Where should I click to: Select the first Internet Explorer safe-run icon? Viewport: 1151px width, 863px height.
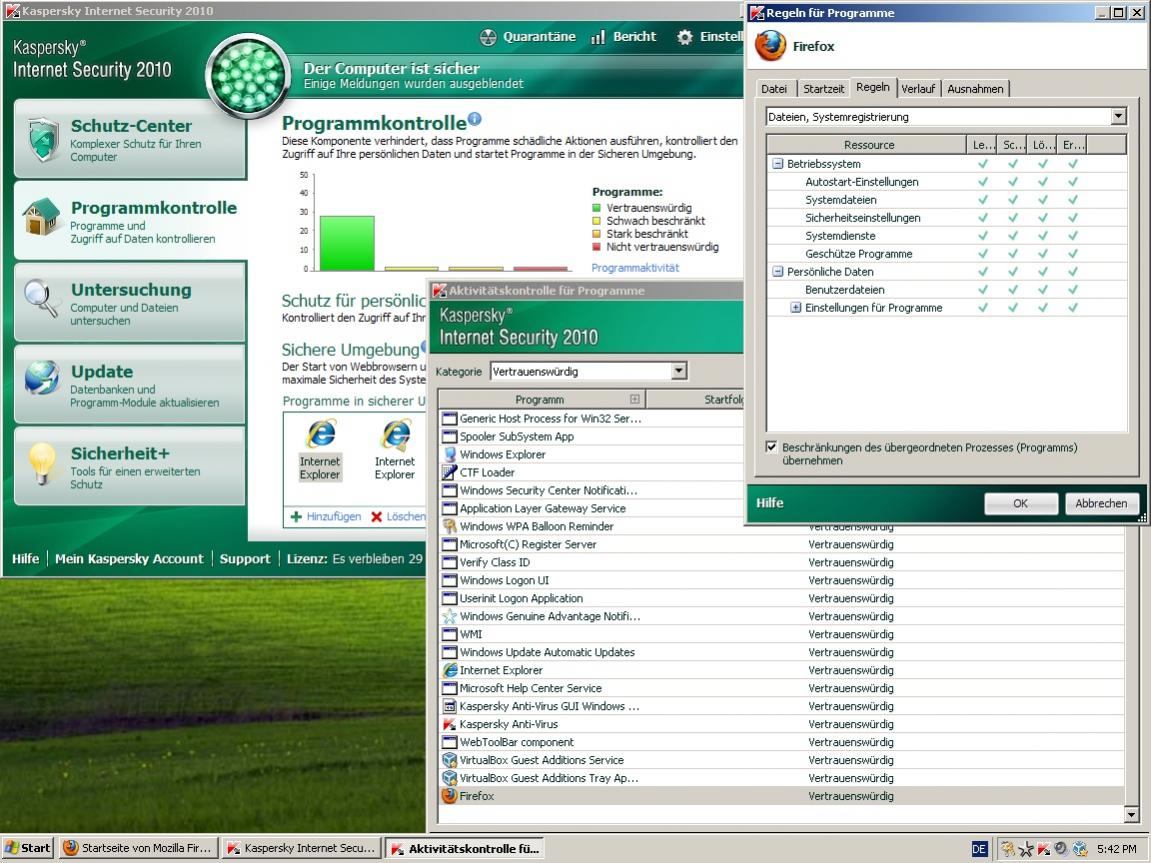(321, 434)
